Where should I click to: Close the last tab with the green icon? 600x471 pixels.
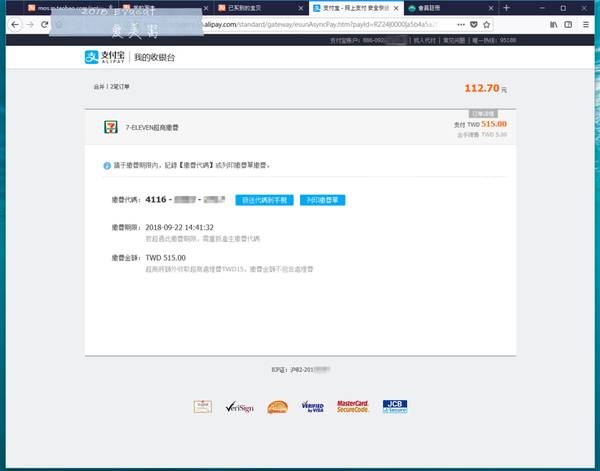[491, 8]
